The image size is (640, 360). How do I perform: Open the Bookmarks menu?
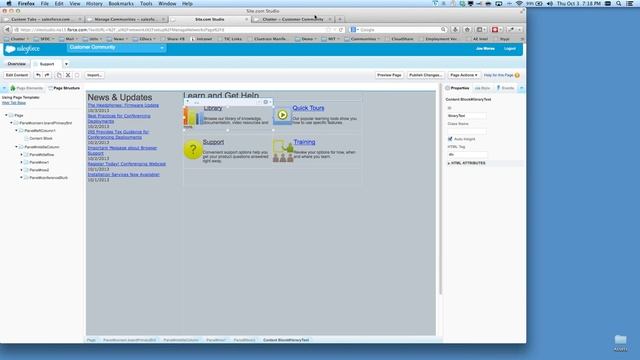121,3
